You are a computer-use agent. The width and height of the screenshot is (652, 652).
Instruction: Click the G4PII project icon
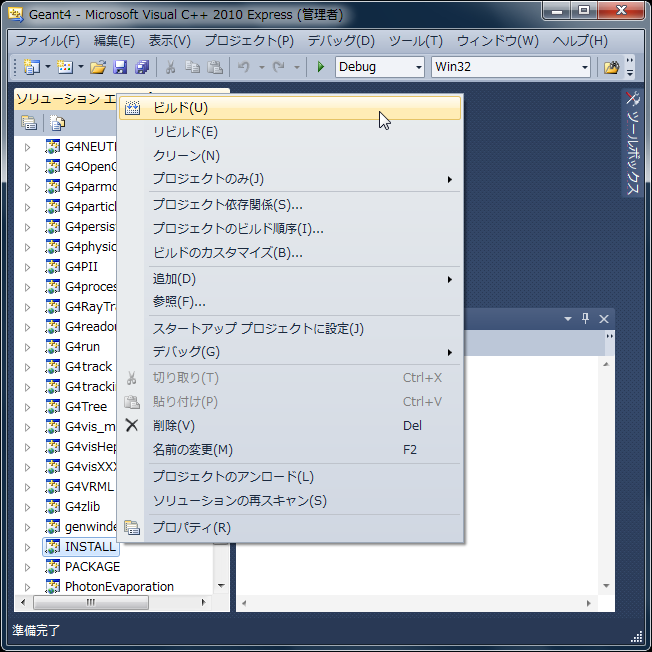click(x=52, y=266)
